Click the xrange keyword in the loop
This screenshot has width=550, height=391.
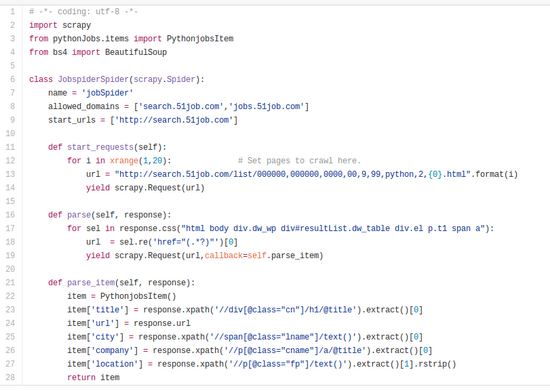(124, 161)
